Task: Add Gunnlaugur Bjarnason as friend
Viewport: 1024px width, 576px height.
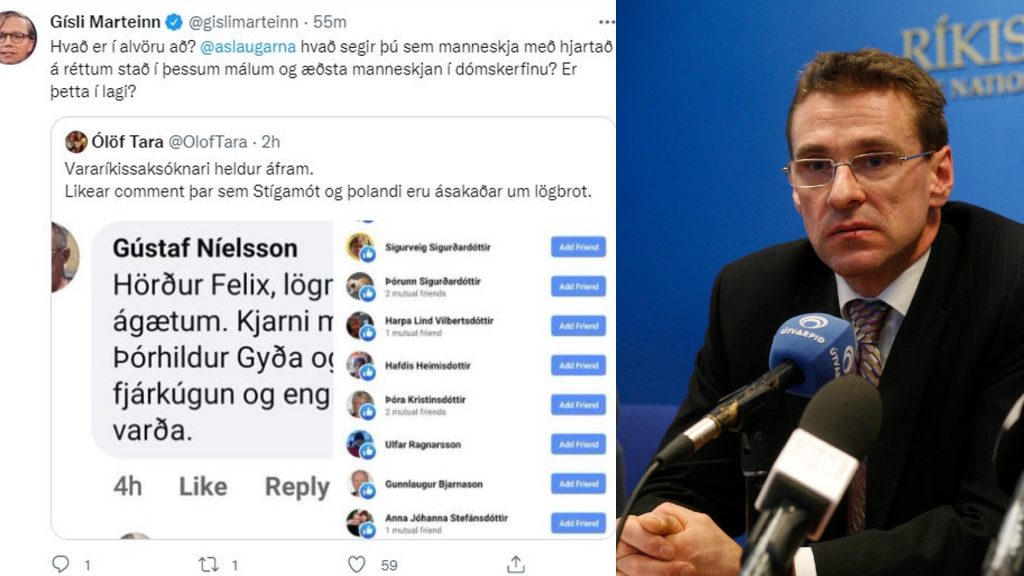Action: (x=578, y=484)
